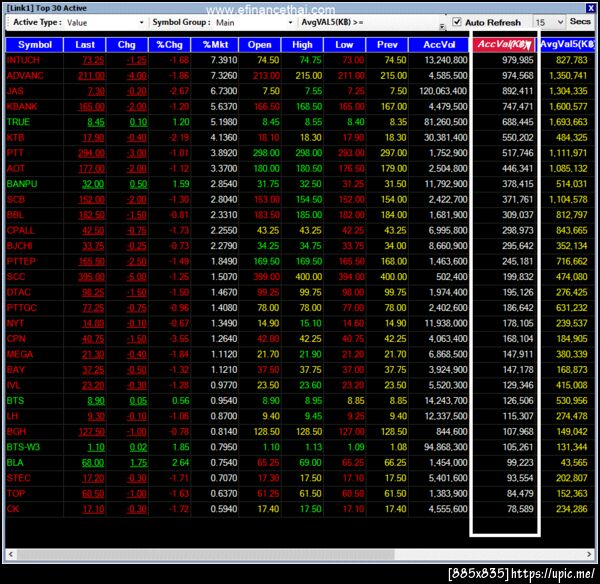Click the horizontal scrollbar thumb
The height and width of the screenshot is (584, 600).
pyautogui.click(x=205, y=554)
